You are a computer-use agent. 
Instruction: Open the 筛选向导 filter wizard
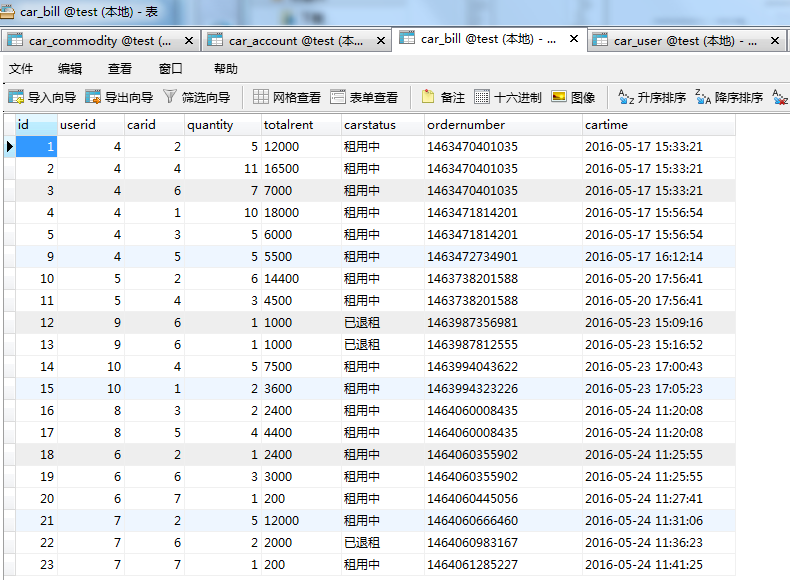click(x=197, y=97)
